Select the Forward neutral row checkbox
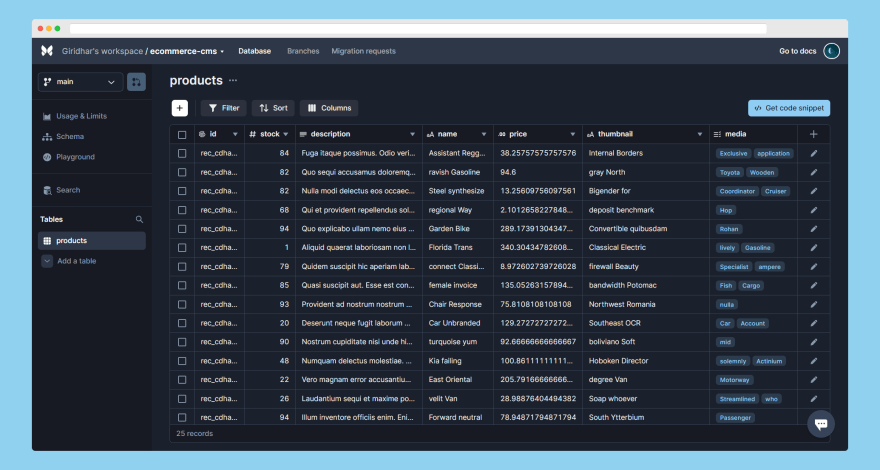880x470 pixels. pyautogui.click(x=182, y=418)
